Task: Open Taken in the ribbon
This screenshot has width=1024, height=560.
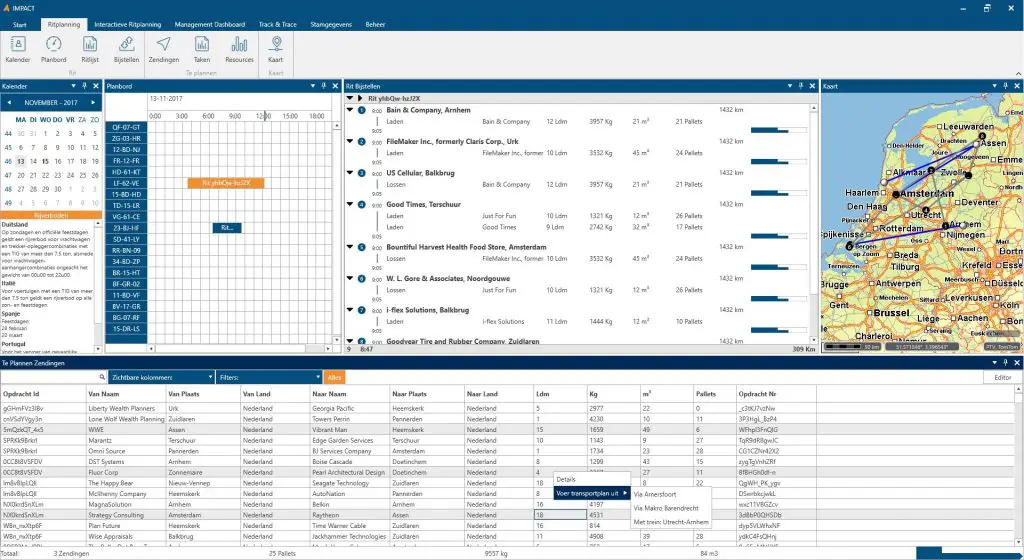Action: 202,47
